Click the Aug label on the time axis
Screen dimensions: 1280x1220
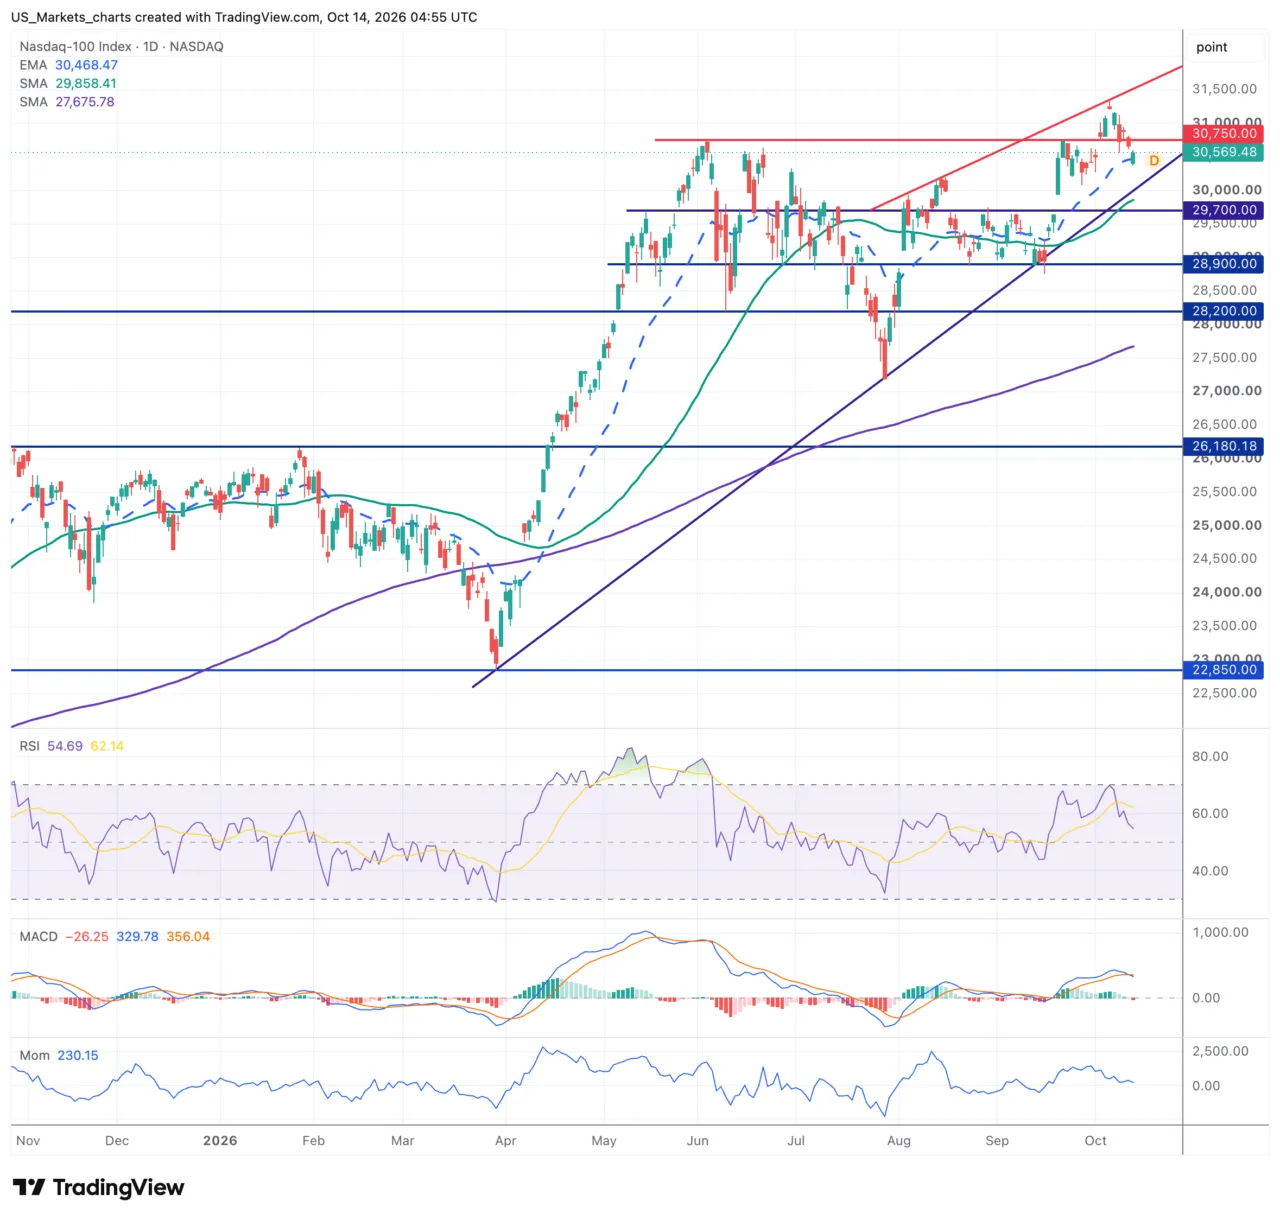coord(899,1141)
